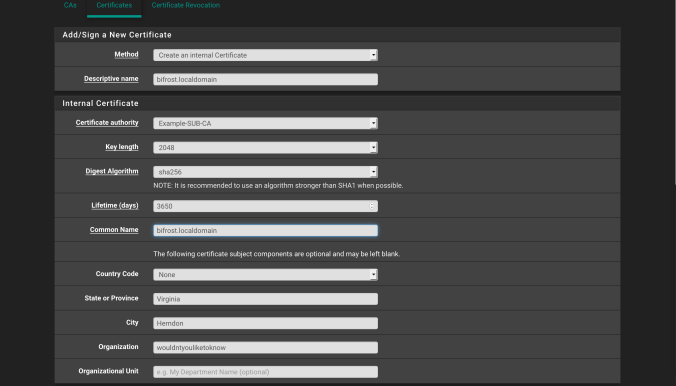
Task: Expand the Certificate authority dropdown
Action: [266, 123]
